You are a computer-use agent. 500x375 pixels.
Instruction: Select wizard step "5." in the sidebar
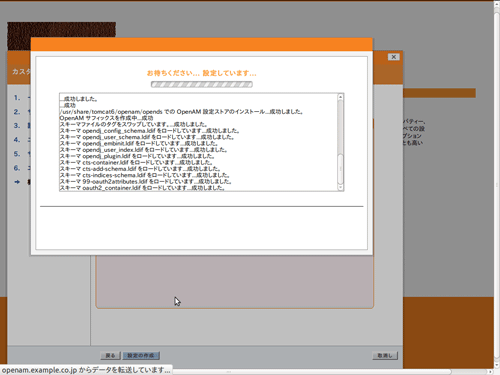pos(17,154)
